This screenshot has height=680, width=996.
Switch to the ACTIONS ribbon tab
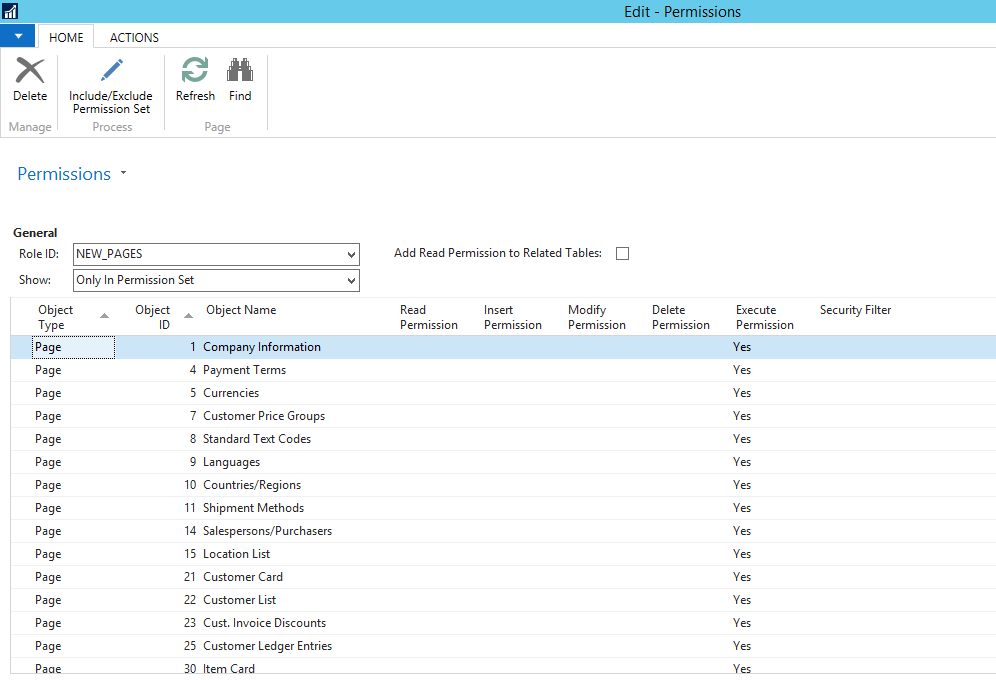(134, 37)
